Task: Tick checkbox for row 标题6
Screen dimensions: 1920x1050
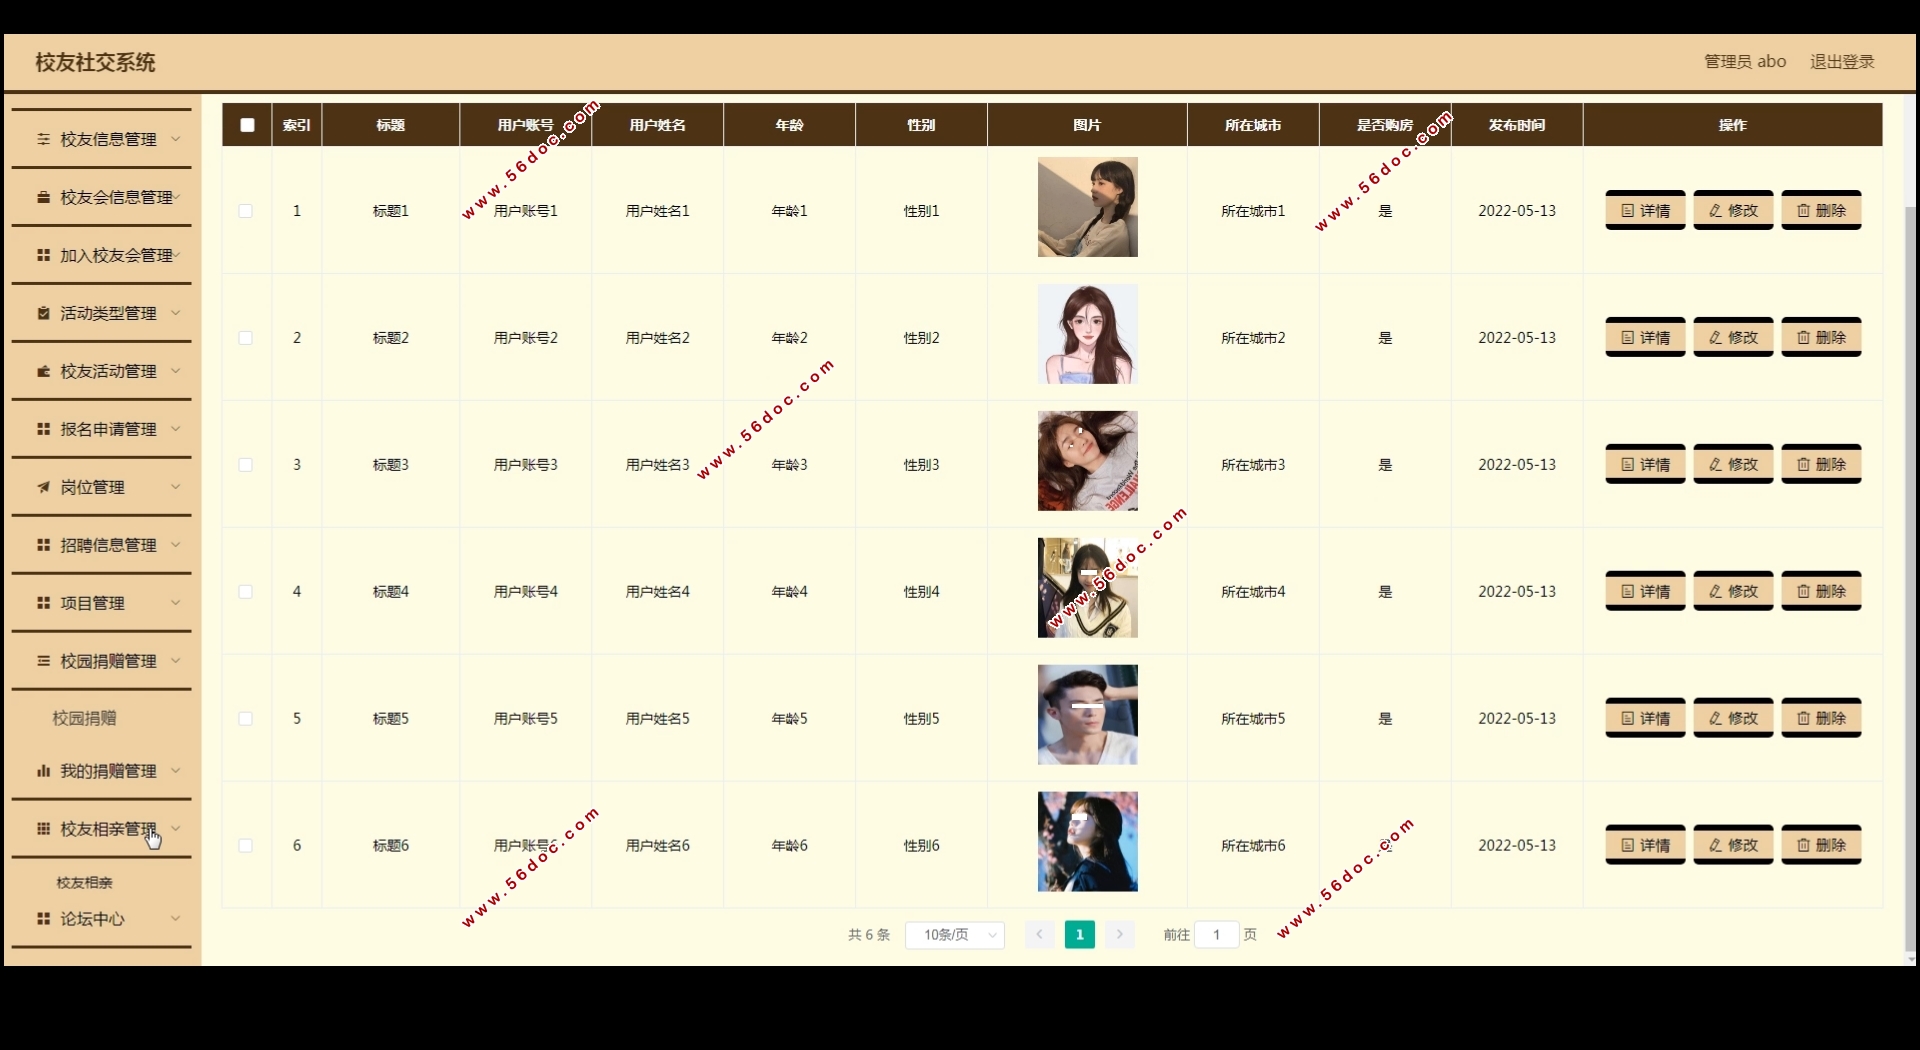Action: pos(245,846)
